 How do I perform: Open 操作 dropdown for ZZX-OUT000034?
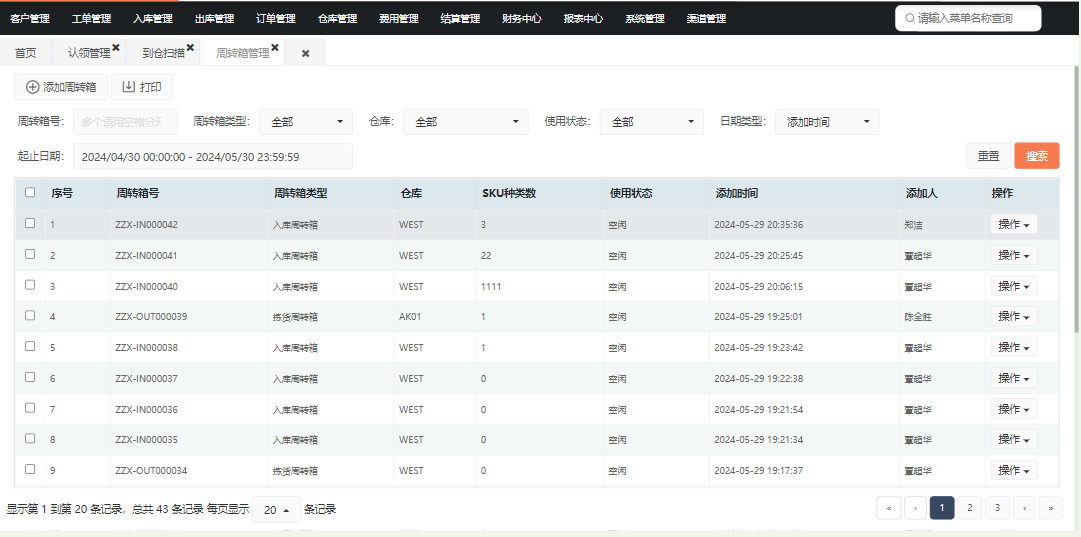point(1013,470)
